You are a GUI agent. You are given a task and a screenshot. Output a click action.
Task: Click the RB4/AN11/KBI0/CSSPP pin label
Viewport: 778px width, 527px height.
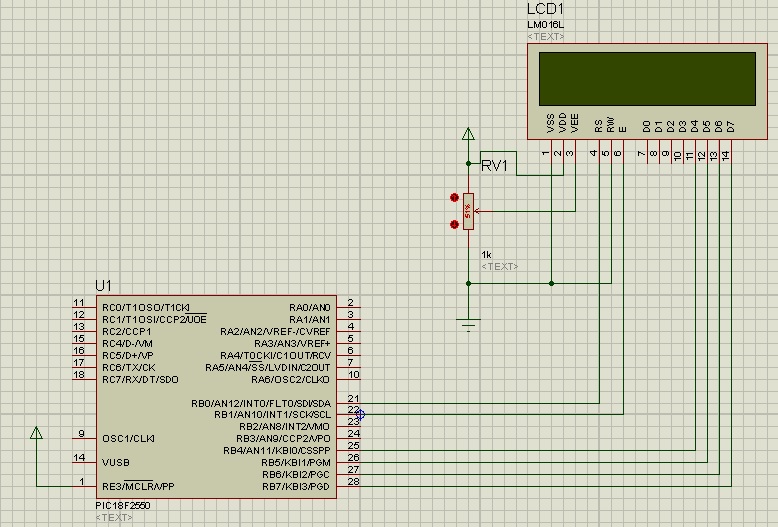point(276,451)
